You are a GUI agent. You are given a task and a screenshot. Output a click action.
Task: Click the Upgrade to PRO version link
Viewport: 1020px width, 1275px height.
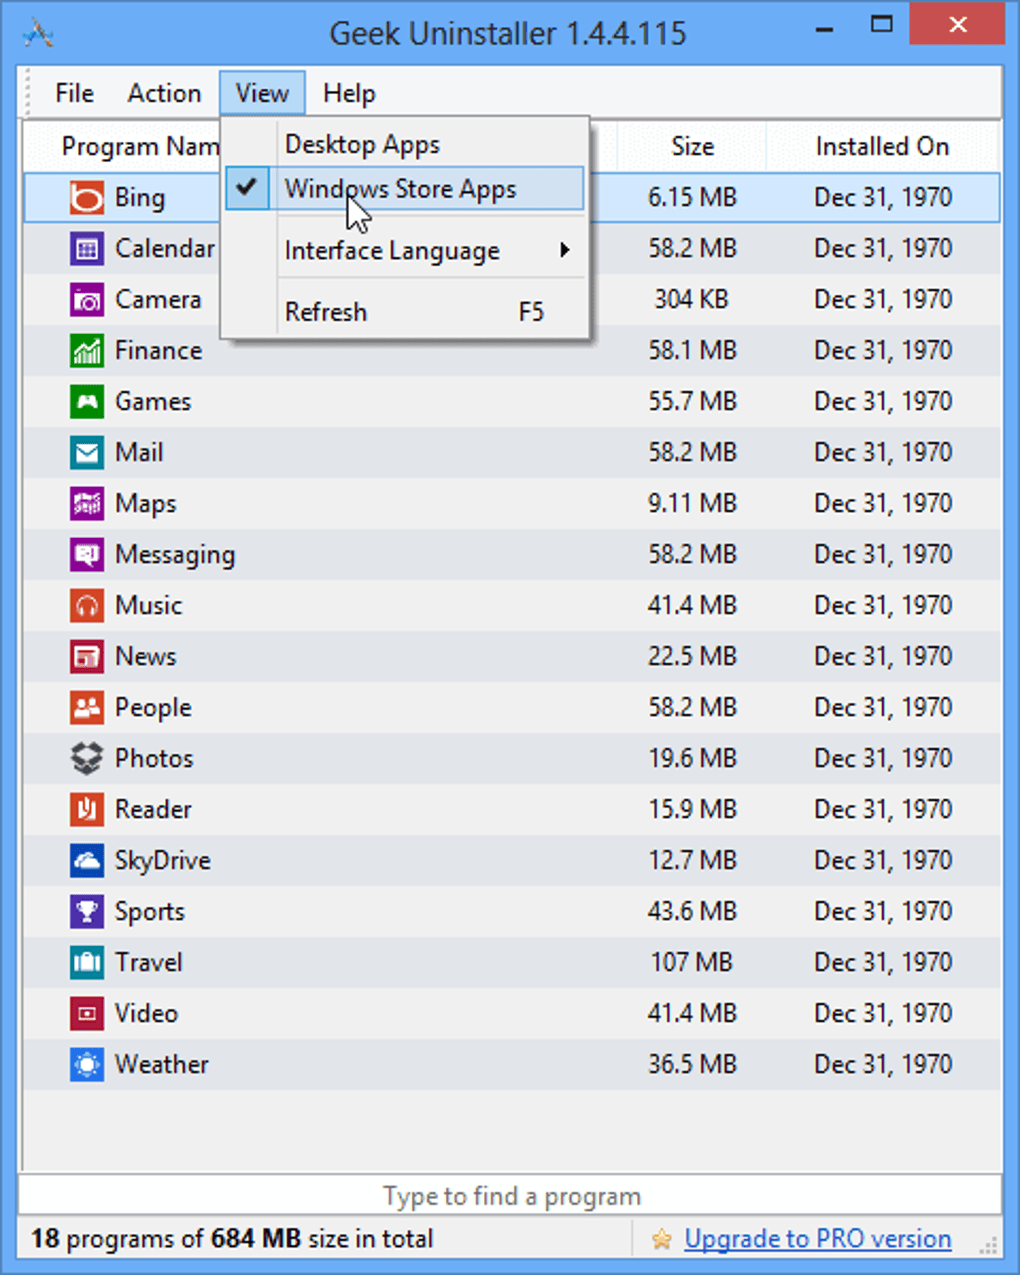(x=817, y=1239)
